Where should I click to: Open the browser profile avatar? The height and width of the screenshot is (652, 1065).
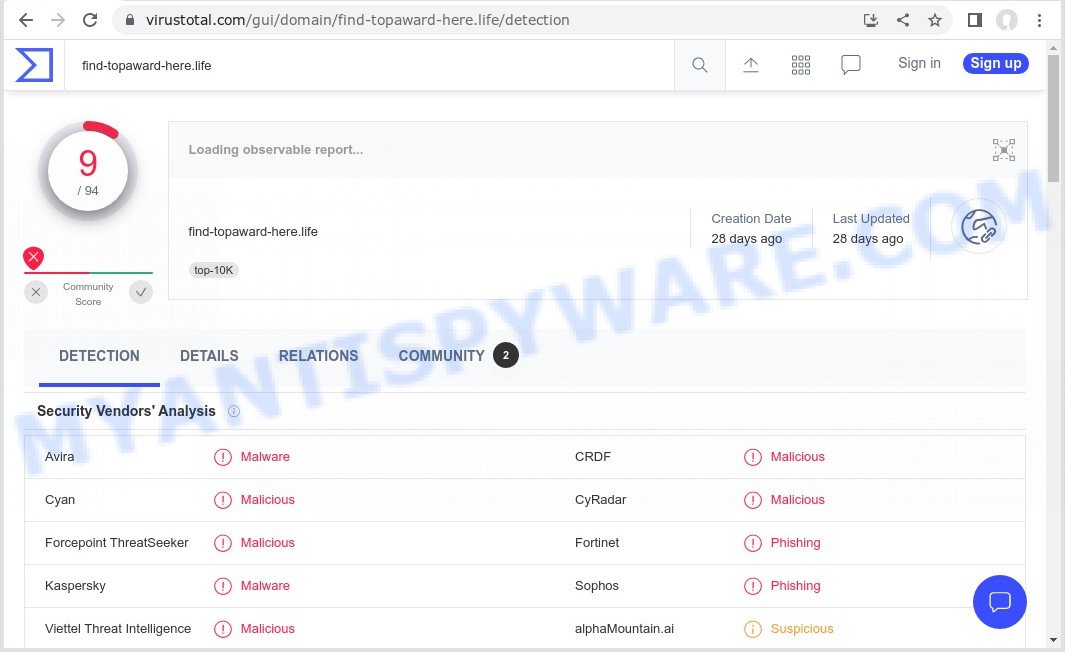coord(1007,20)
